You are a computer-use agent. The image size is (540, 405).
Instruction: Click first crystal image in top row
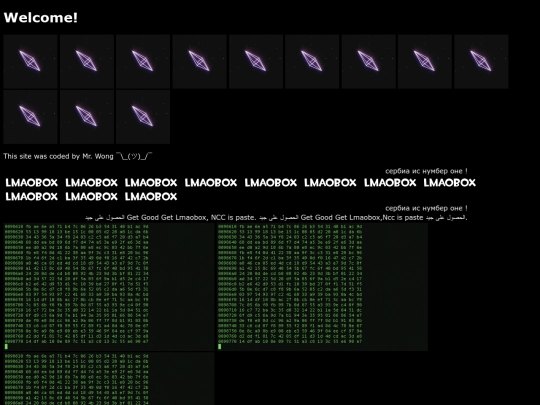coord(30,61)
